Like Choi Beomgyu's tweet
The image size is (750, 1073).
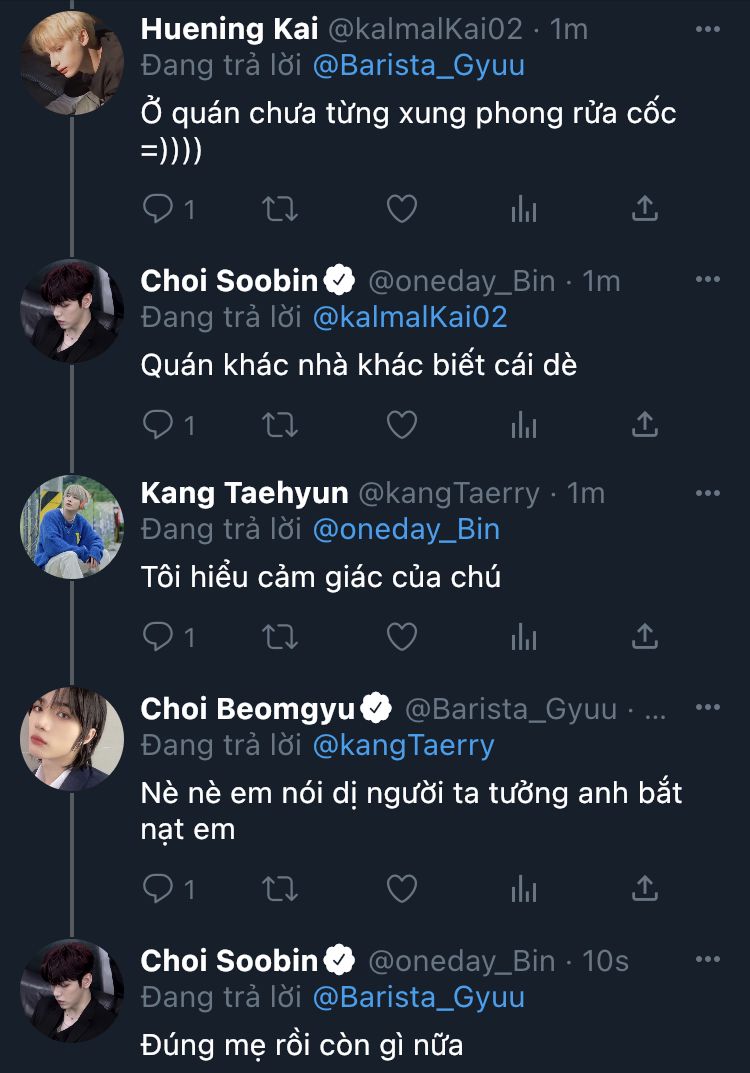(402, 887)
